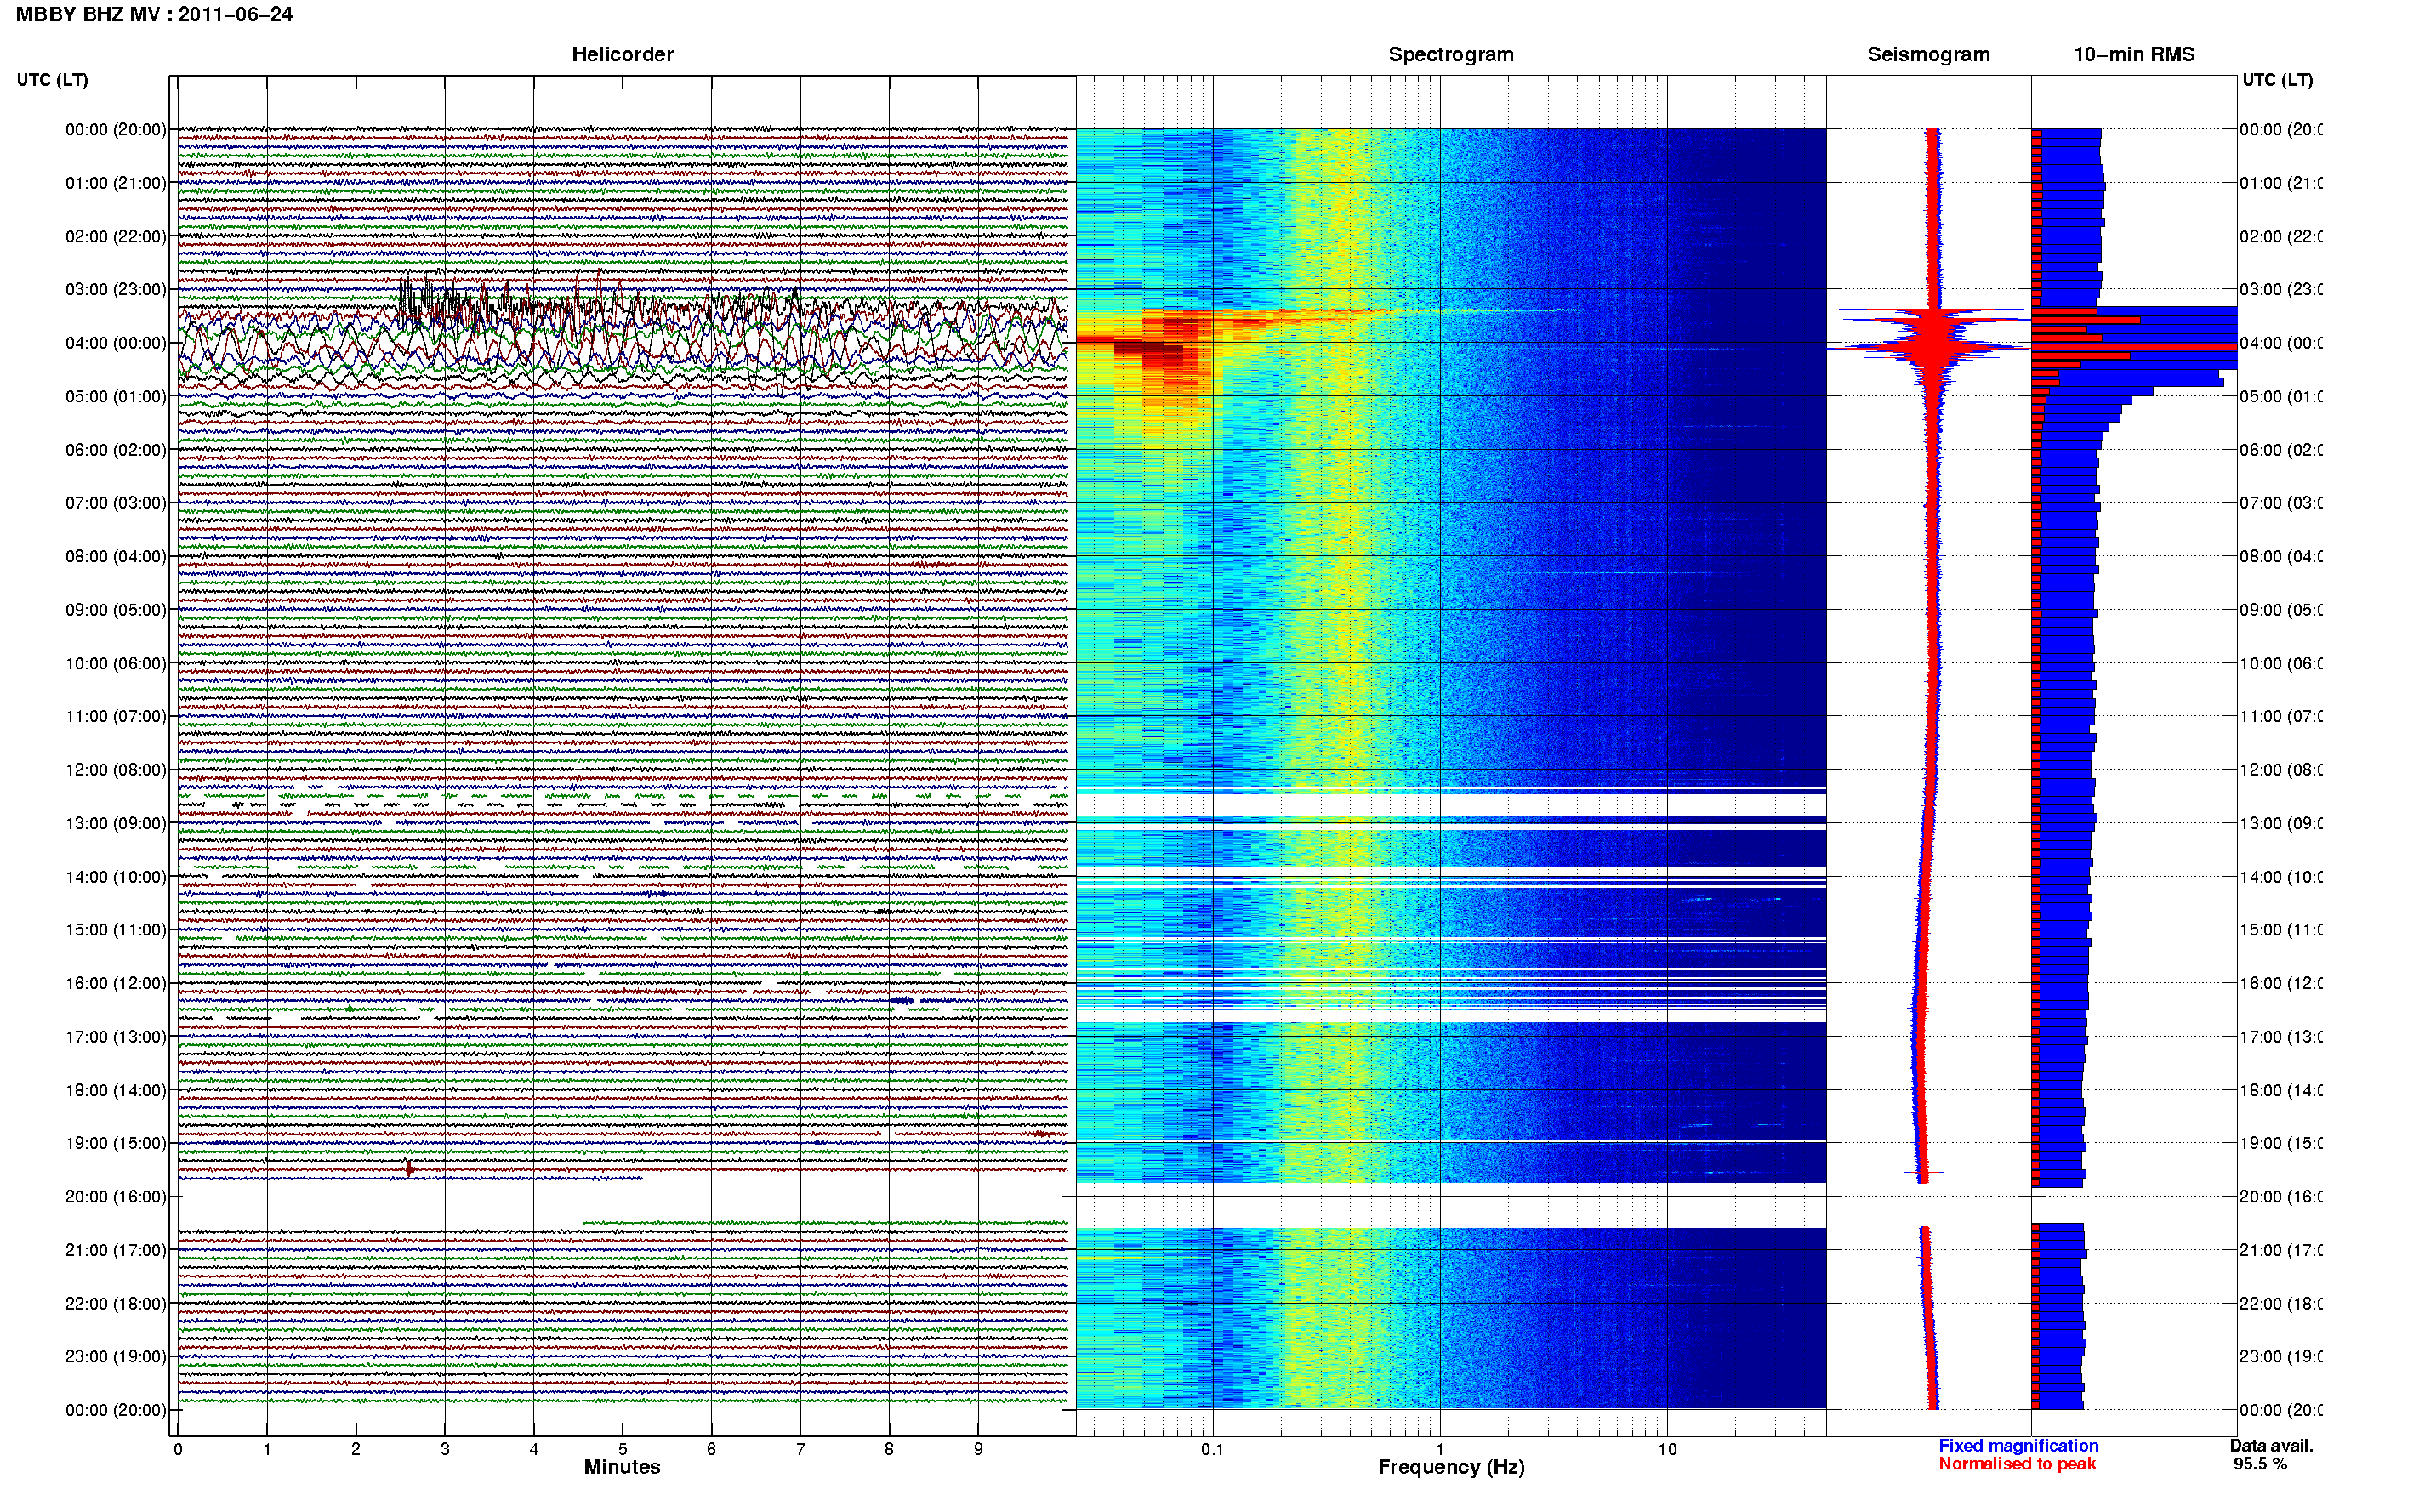Click the '95.5 %' data availability value
2419x1512 pixels.
point(2260,1464)
